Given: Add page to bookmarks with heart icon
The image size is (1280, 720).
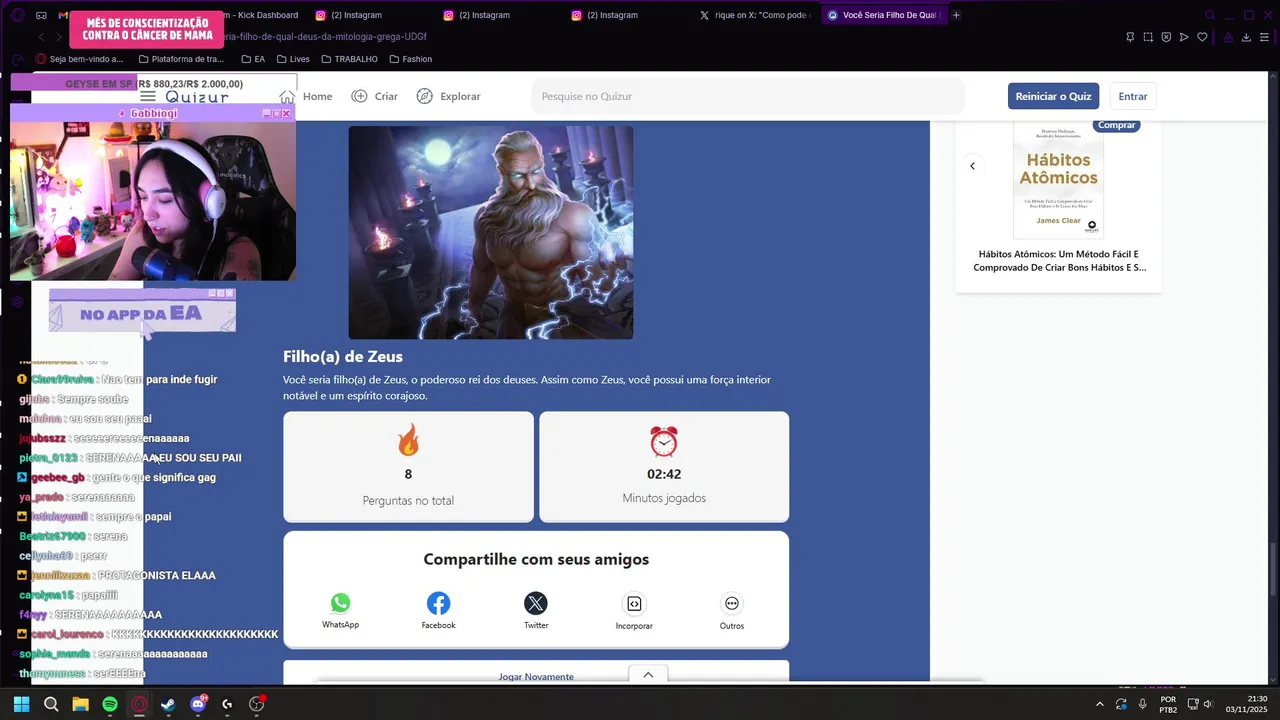Looking at the screenshot, I should pyautogui.click(x=1202, y=37).
